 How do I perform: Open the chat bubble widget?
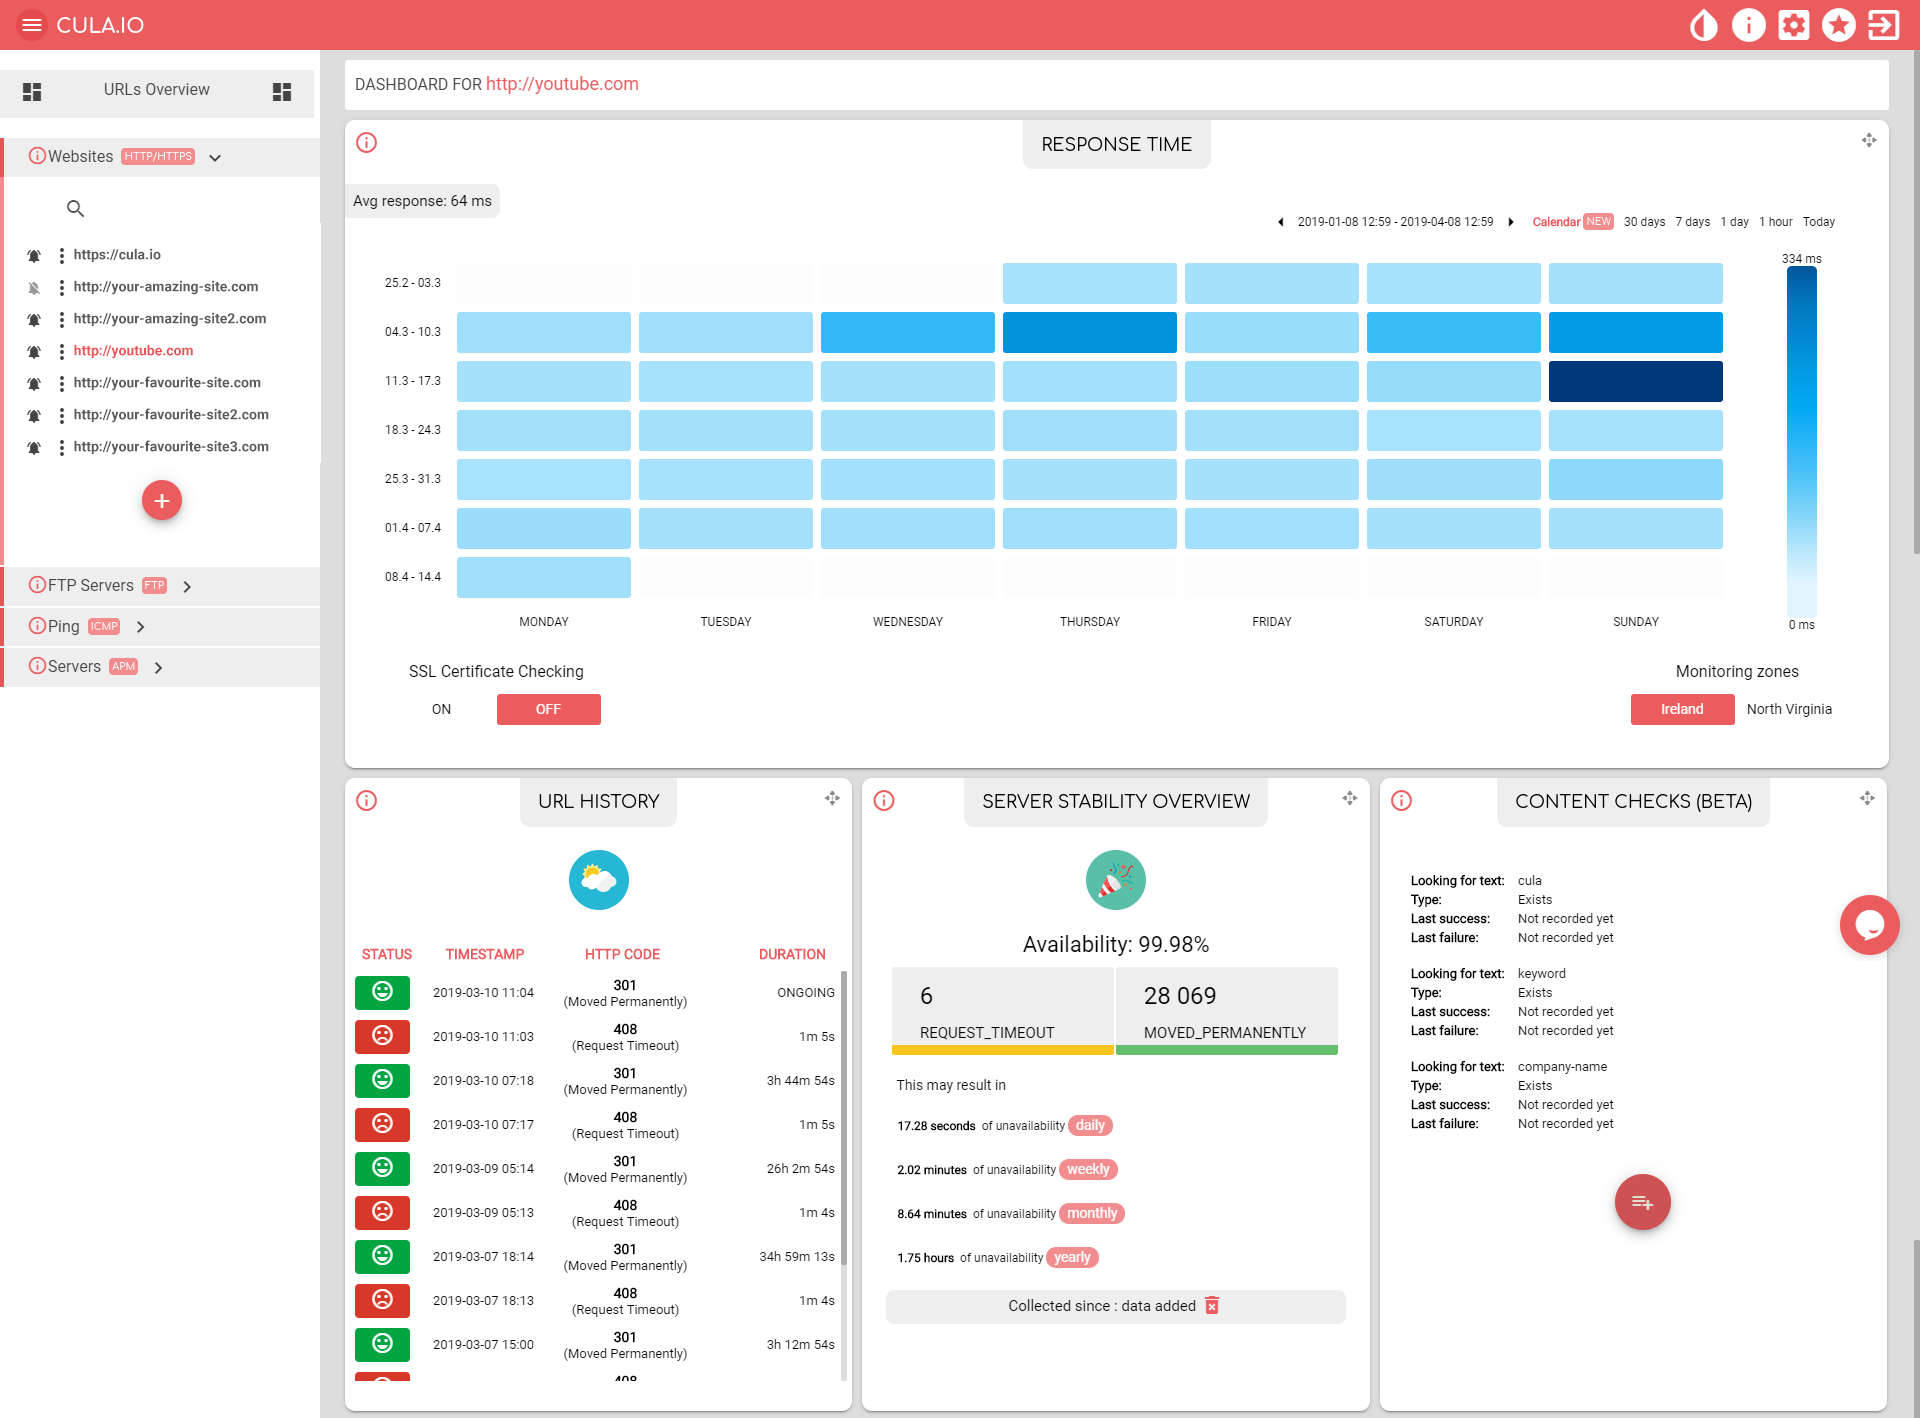pos(1868,924)
